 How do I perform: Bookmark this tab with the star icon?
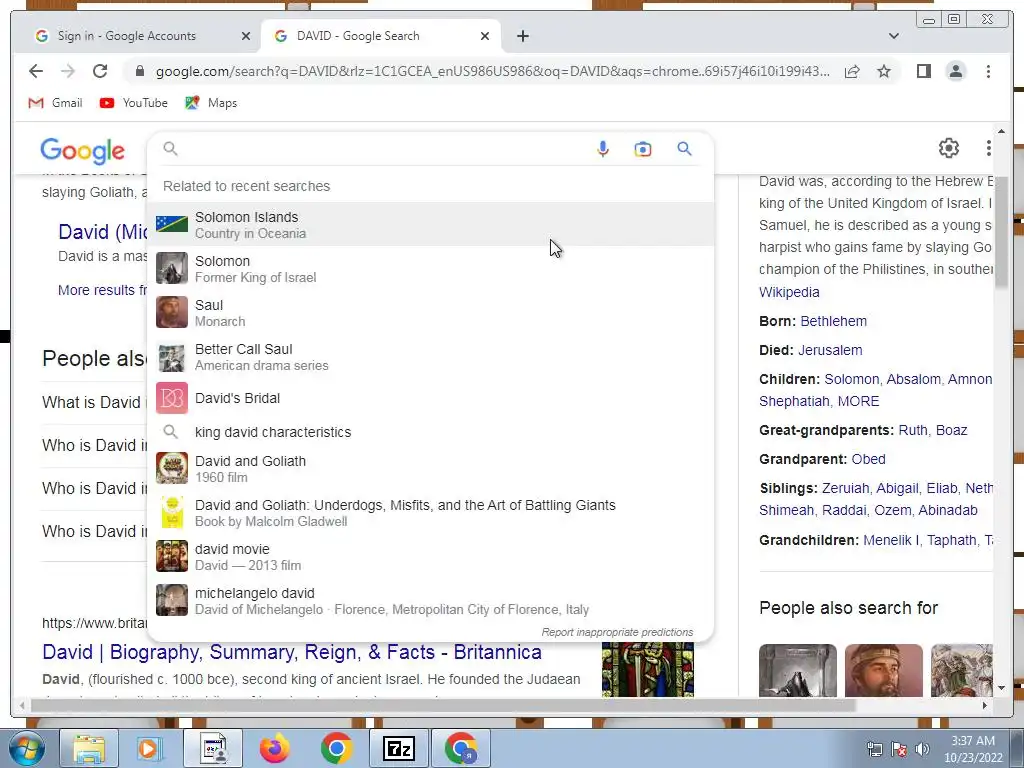coord(884,71)
